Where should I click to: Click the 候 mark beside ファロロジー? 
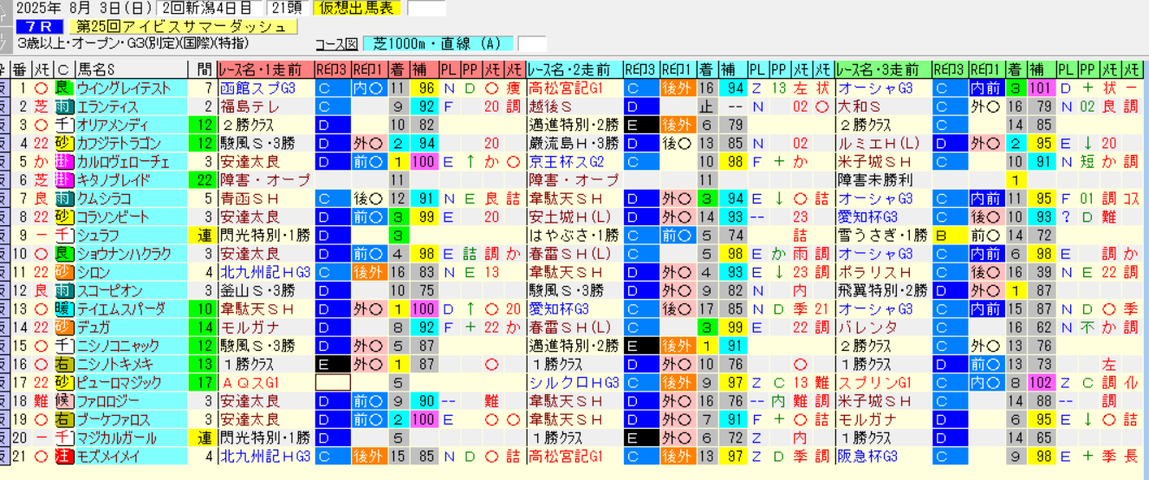point(64,401)
